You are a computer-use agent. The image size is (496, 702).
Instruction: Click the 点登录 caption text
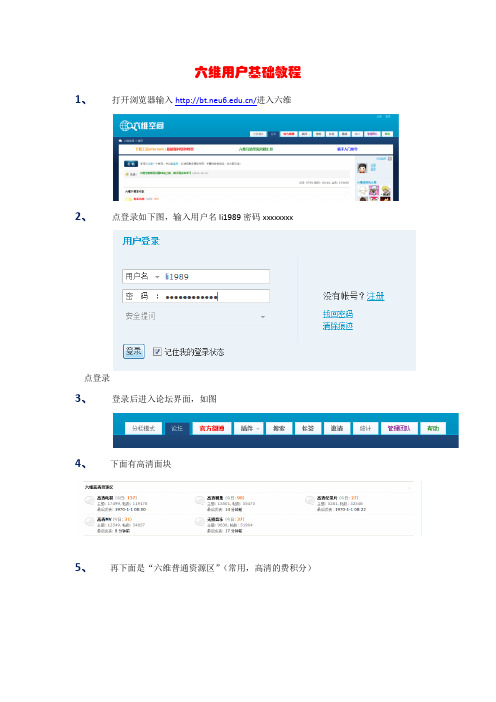tap(97, 378)
